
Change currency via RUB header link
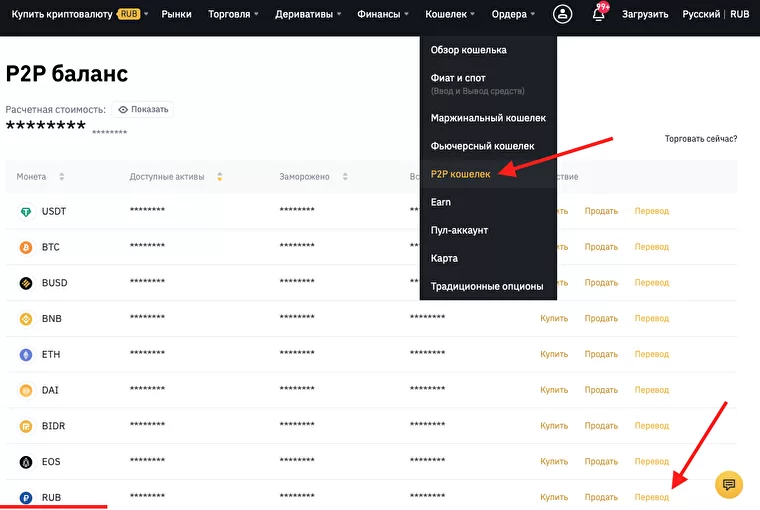[x=740, y=14]
